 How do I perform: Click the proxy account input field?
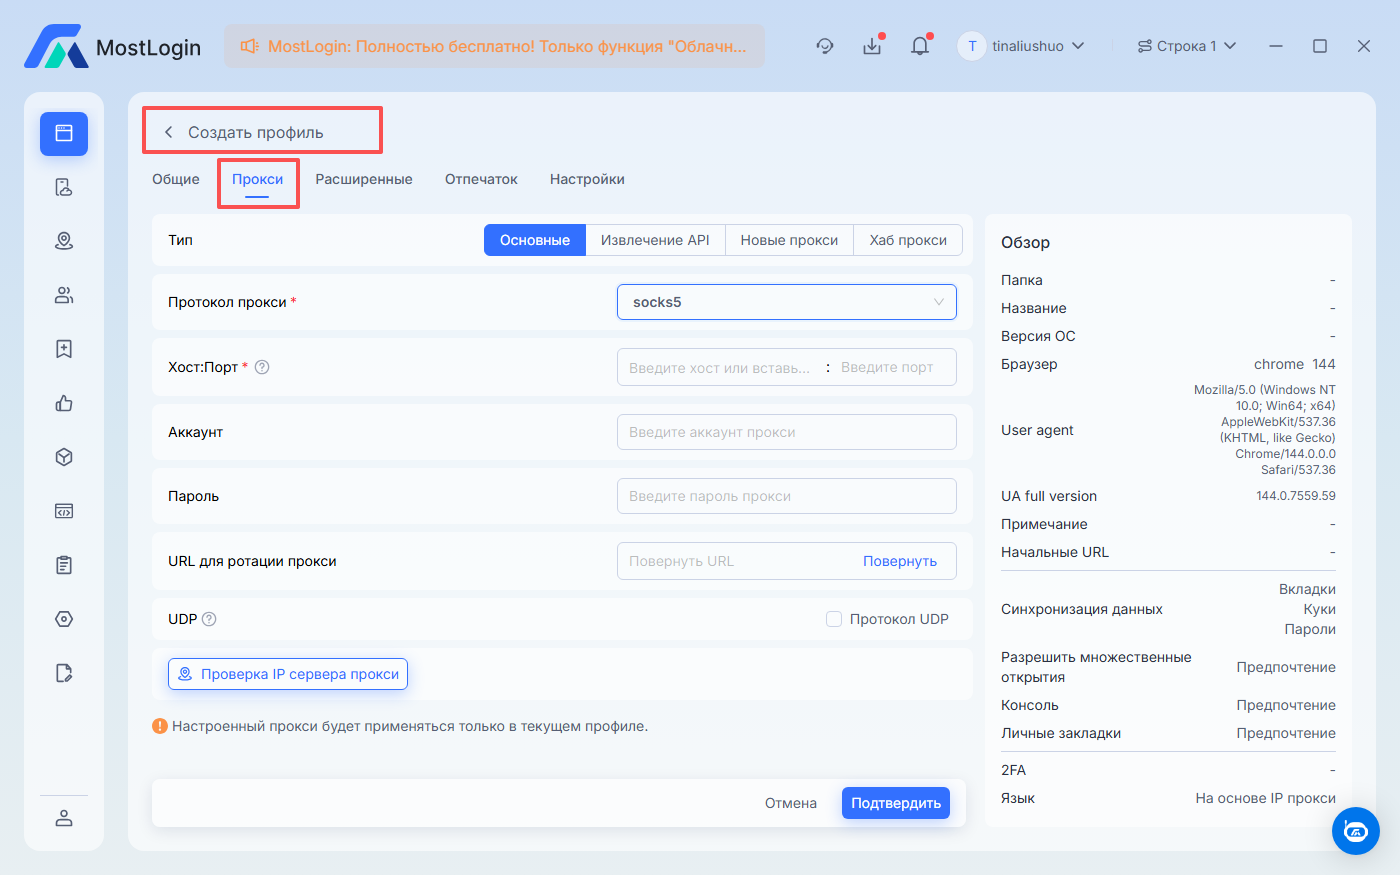click(786, 432)
